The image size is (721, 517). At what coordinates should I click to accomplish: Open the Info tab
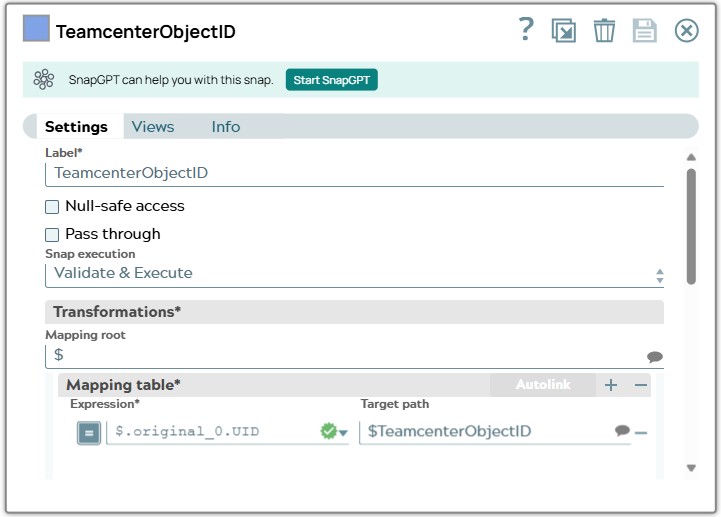[x=226, y=126]
